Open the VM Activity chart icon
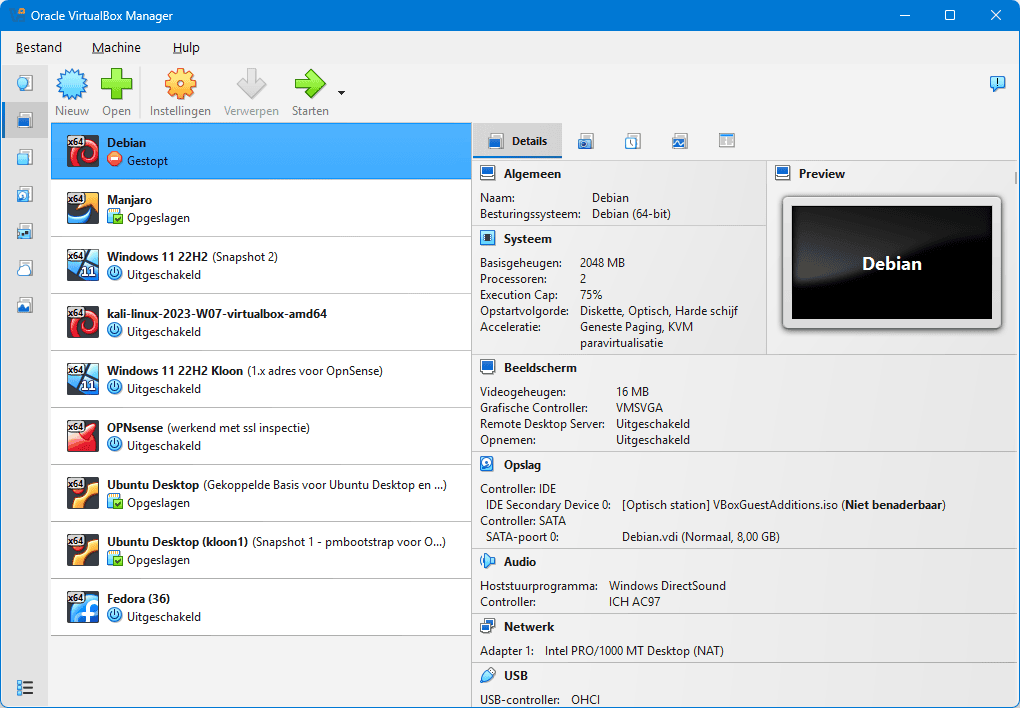Screen dimensions: 1020x708 [680, 141]
